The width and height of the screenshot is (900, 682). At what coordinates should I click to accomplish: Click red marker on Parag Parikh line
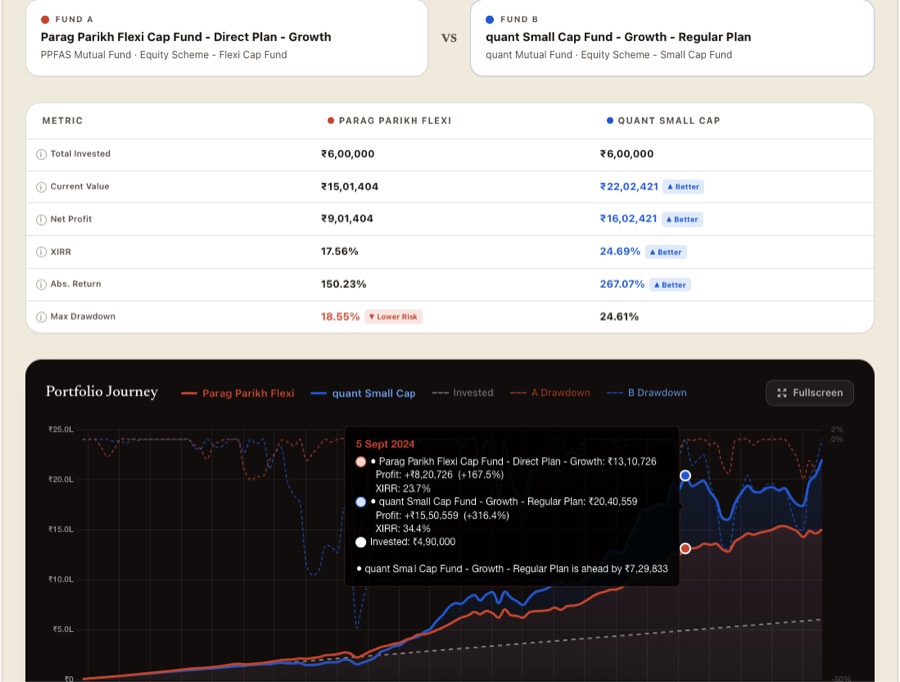coord(685,548)
